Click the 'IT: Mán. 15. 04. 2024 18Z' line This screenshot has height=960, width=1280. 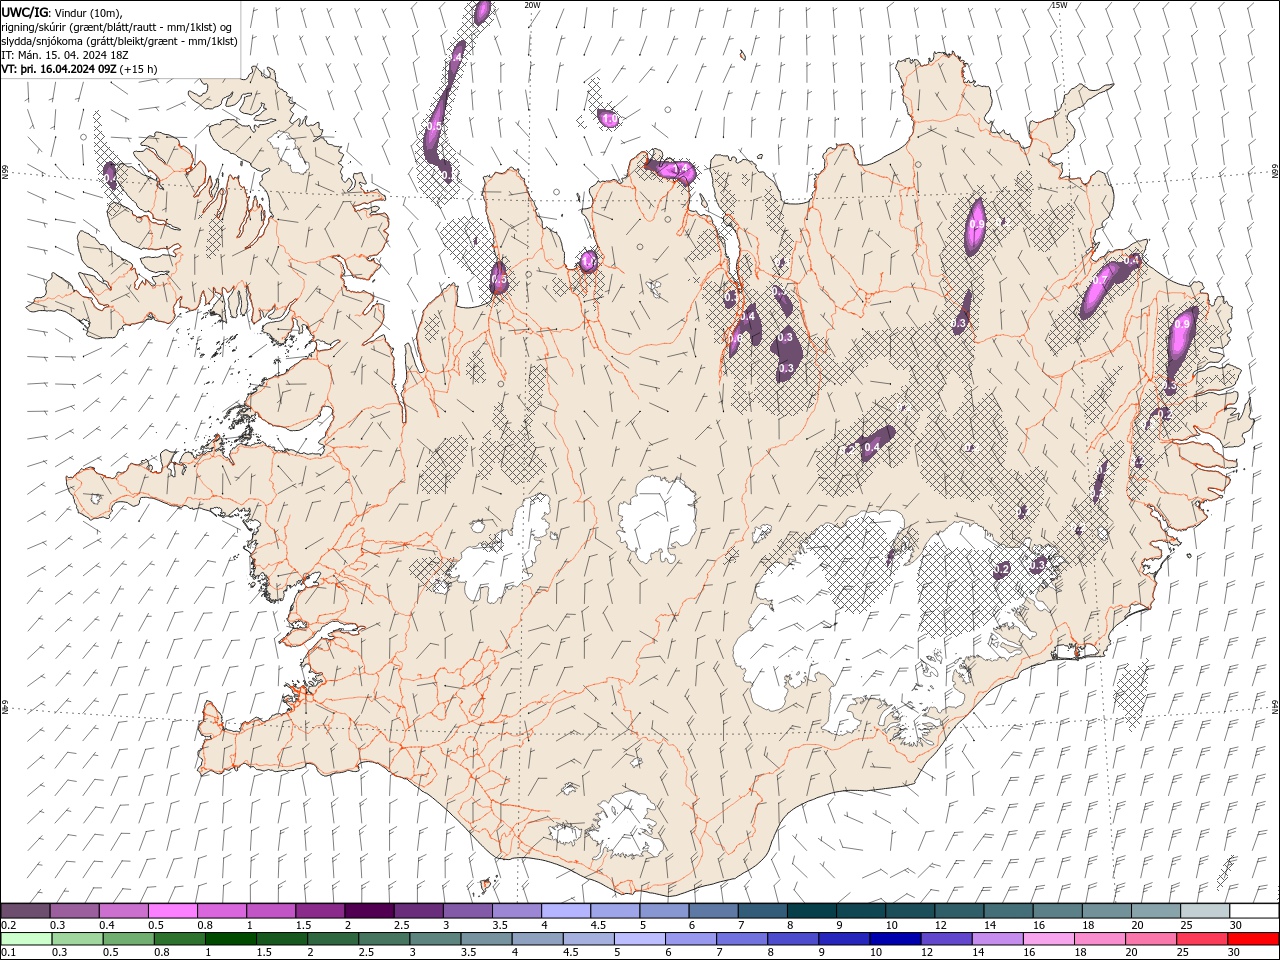[x=65, y=55]
